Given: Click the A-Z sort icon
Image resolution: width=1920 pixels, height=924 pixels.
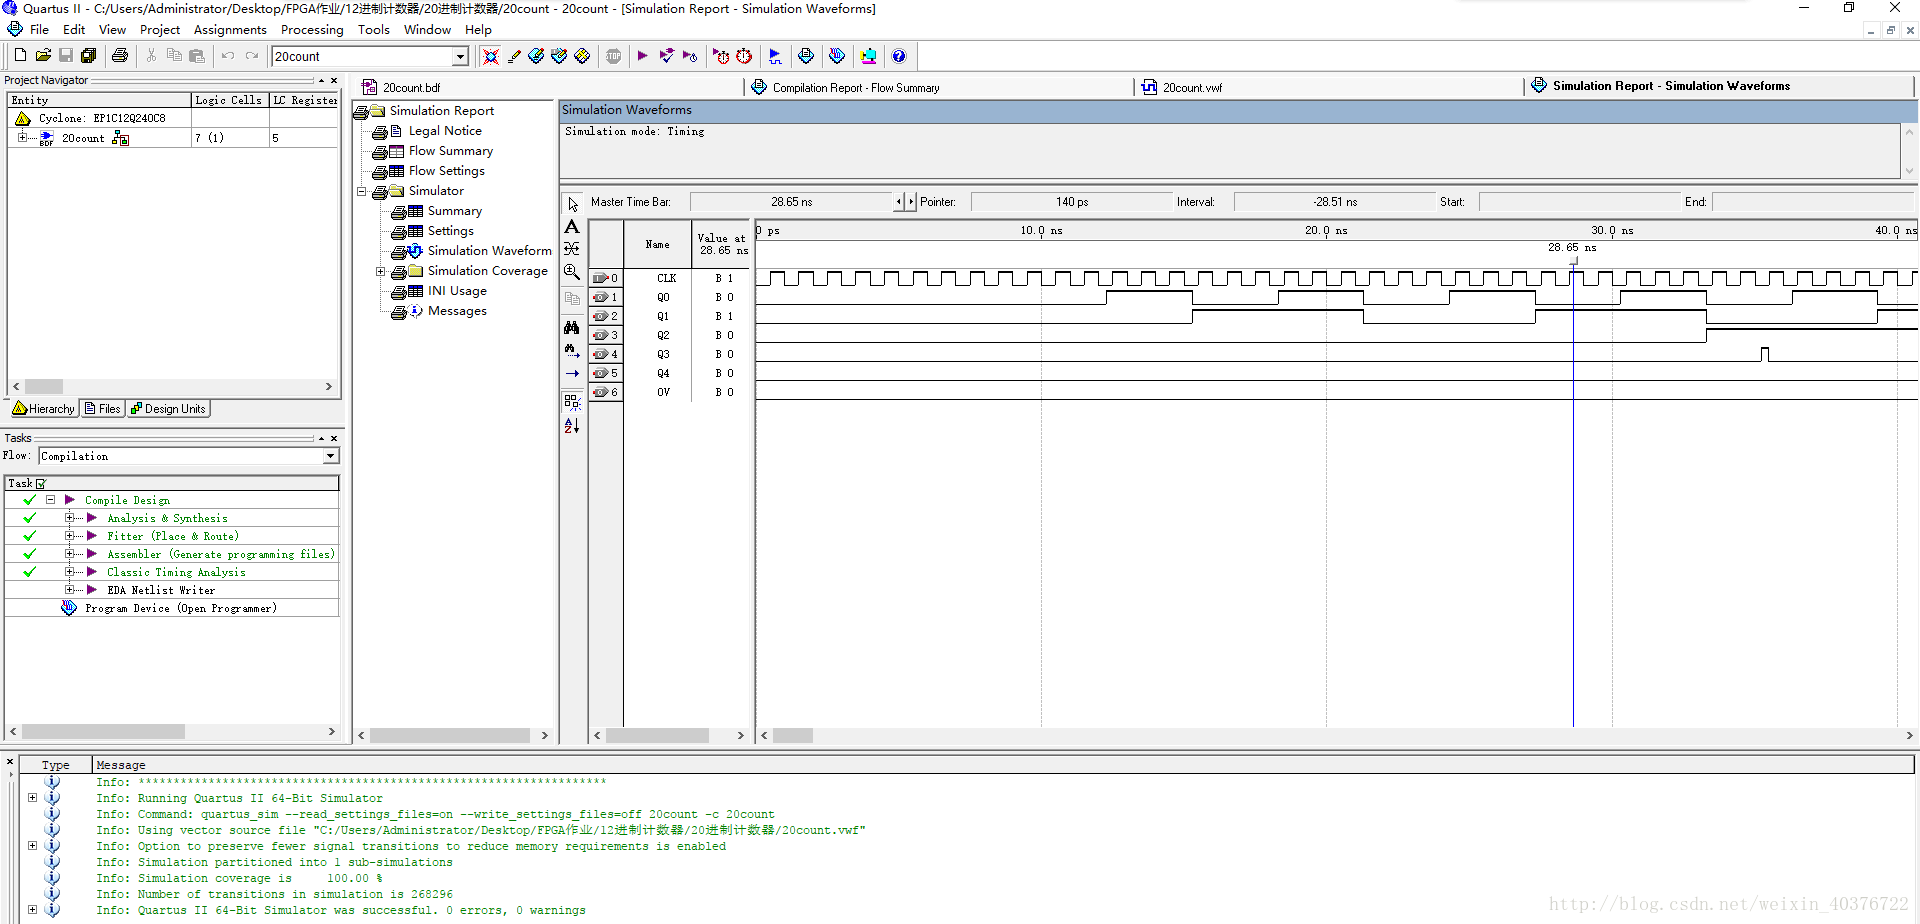Looking at the screenshot, I should click(572, 425).
